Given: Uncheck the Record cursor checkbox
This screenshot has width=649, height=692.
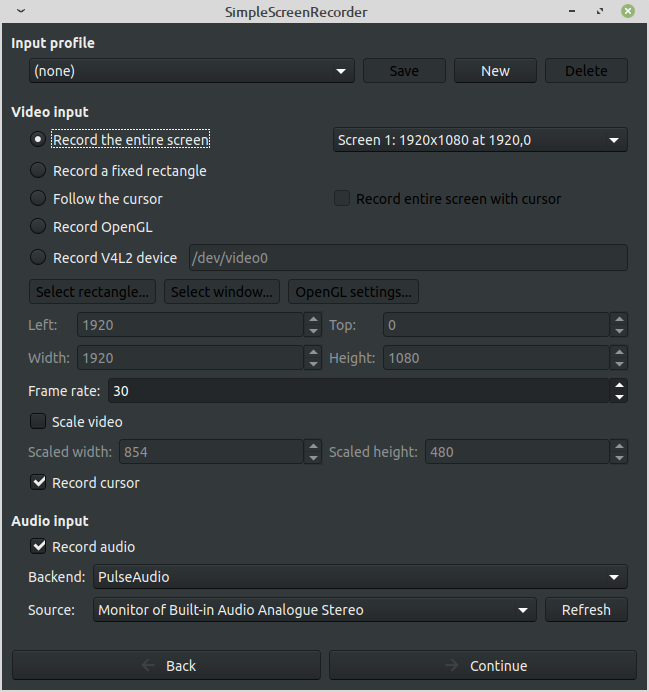Looking at the screenshot, I should [39, 482].
